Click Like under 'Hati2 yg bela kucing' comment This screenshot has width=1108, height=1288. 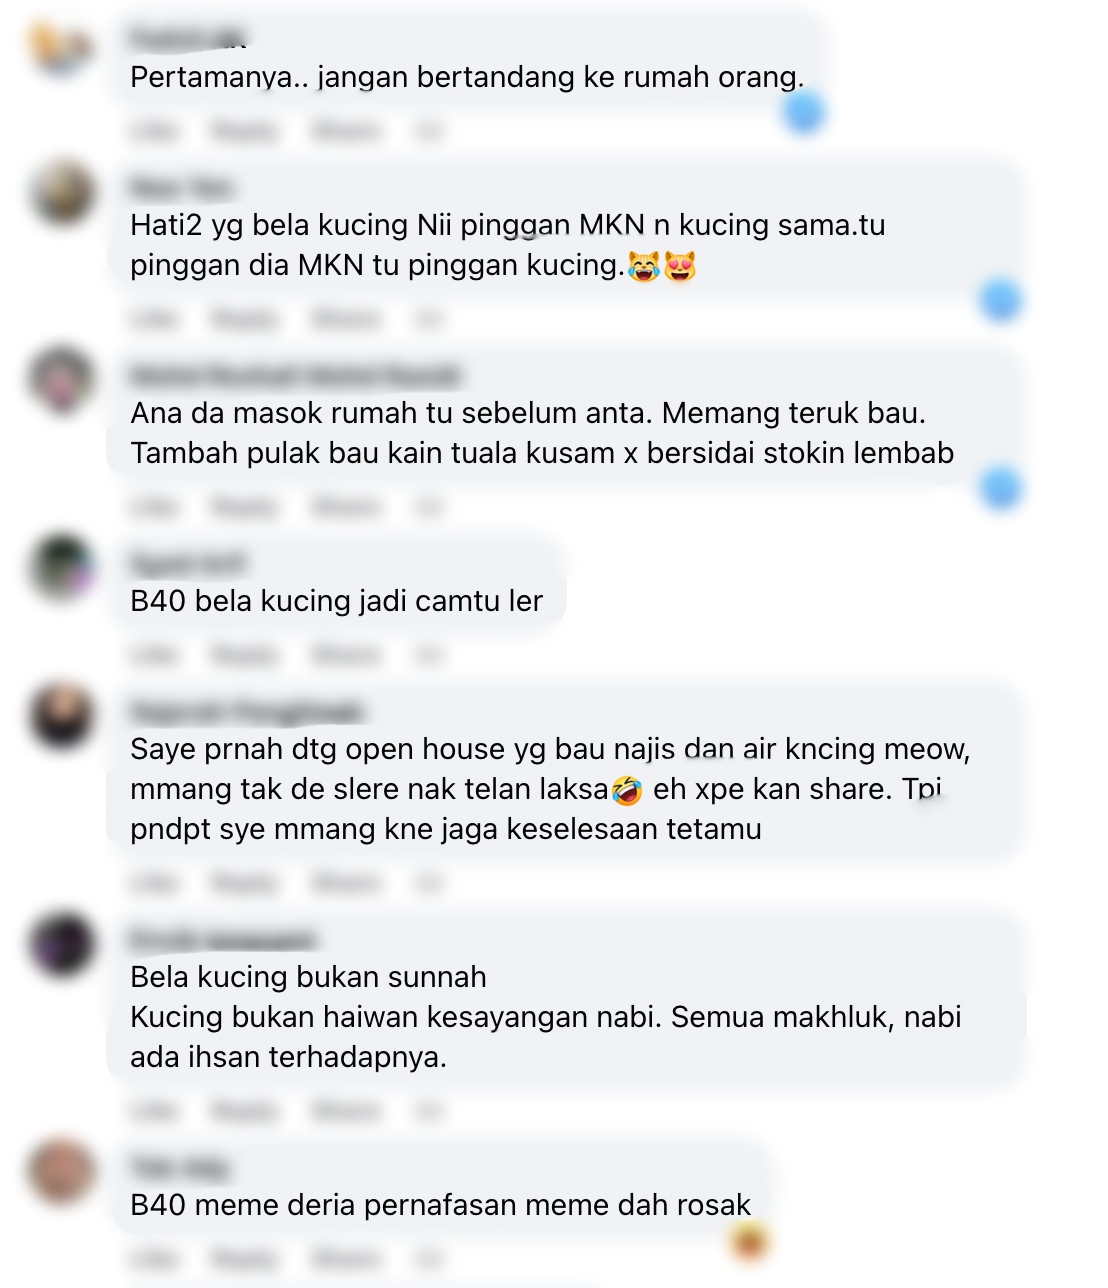[x=155, y=319]
